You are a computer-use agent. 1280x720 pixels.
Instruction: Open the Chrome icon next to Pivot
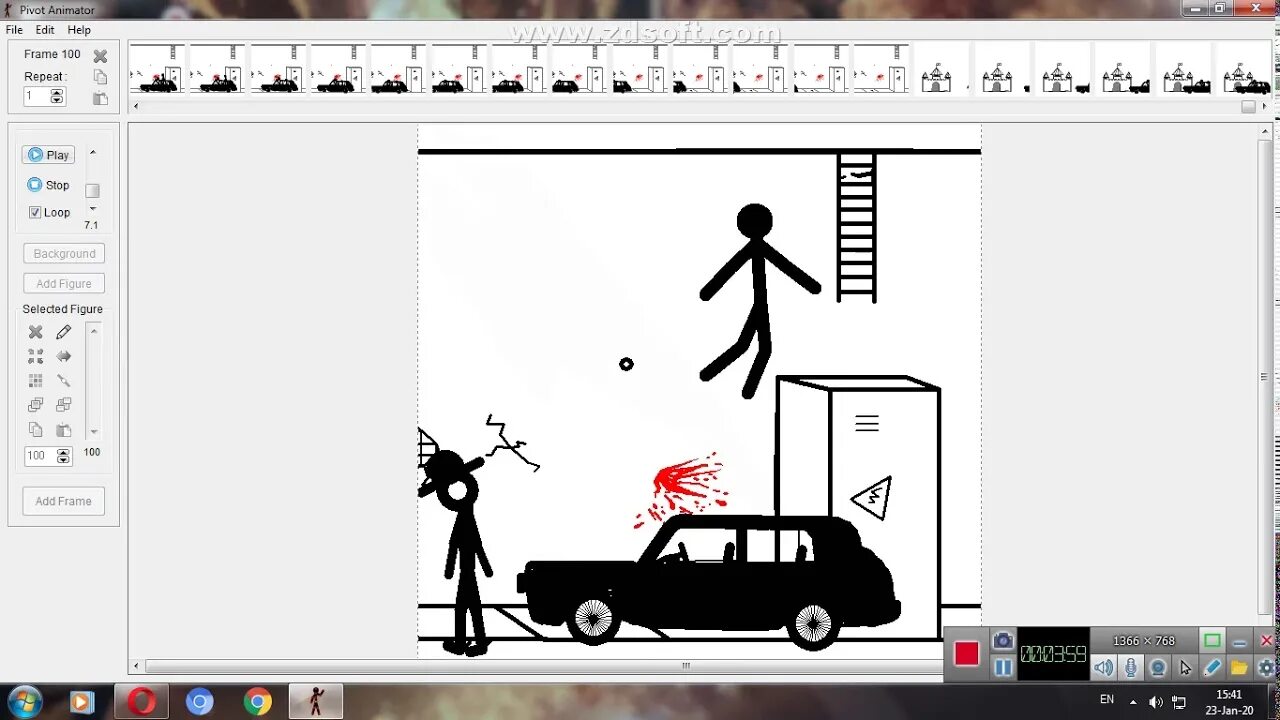point(258,702)
